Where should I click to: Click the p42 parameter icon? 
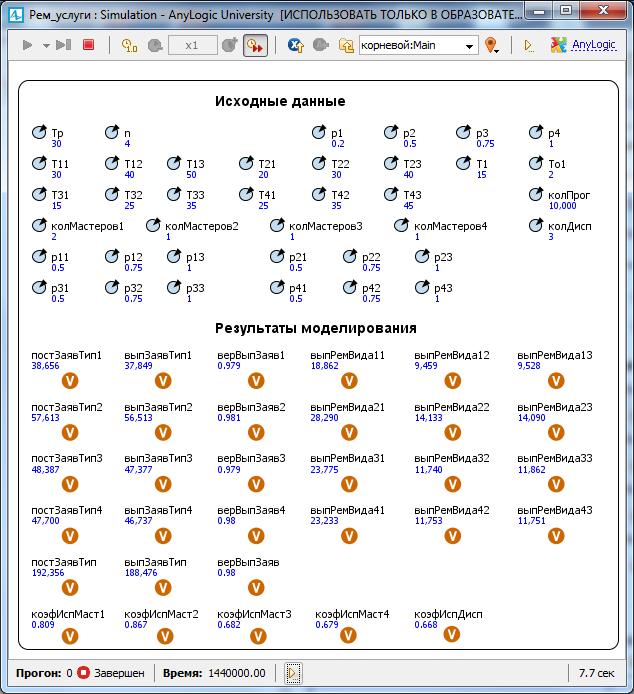click(349, 287)
